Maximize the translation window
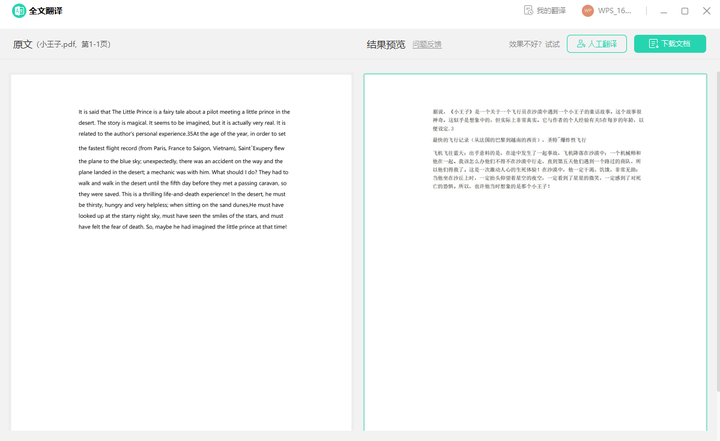The height and width of the screenshot is (441, 720). (685, 11)
